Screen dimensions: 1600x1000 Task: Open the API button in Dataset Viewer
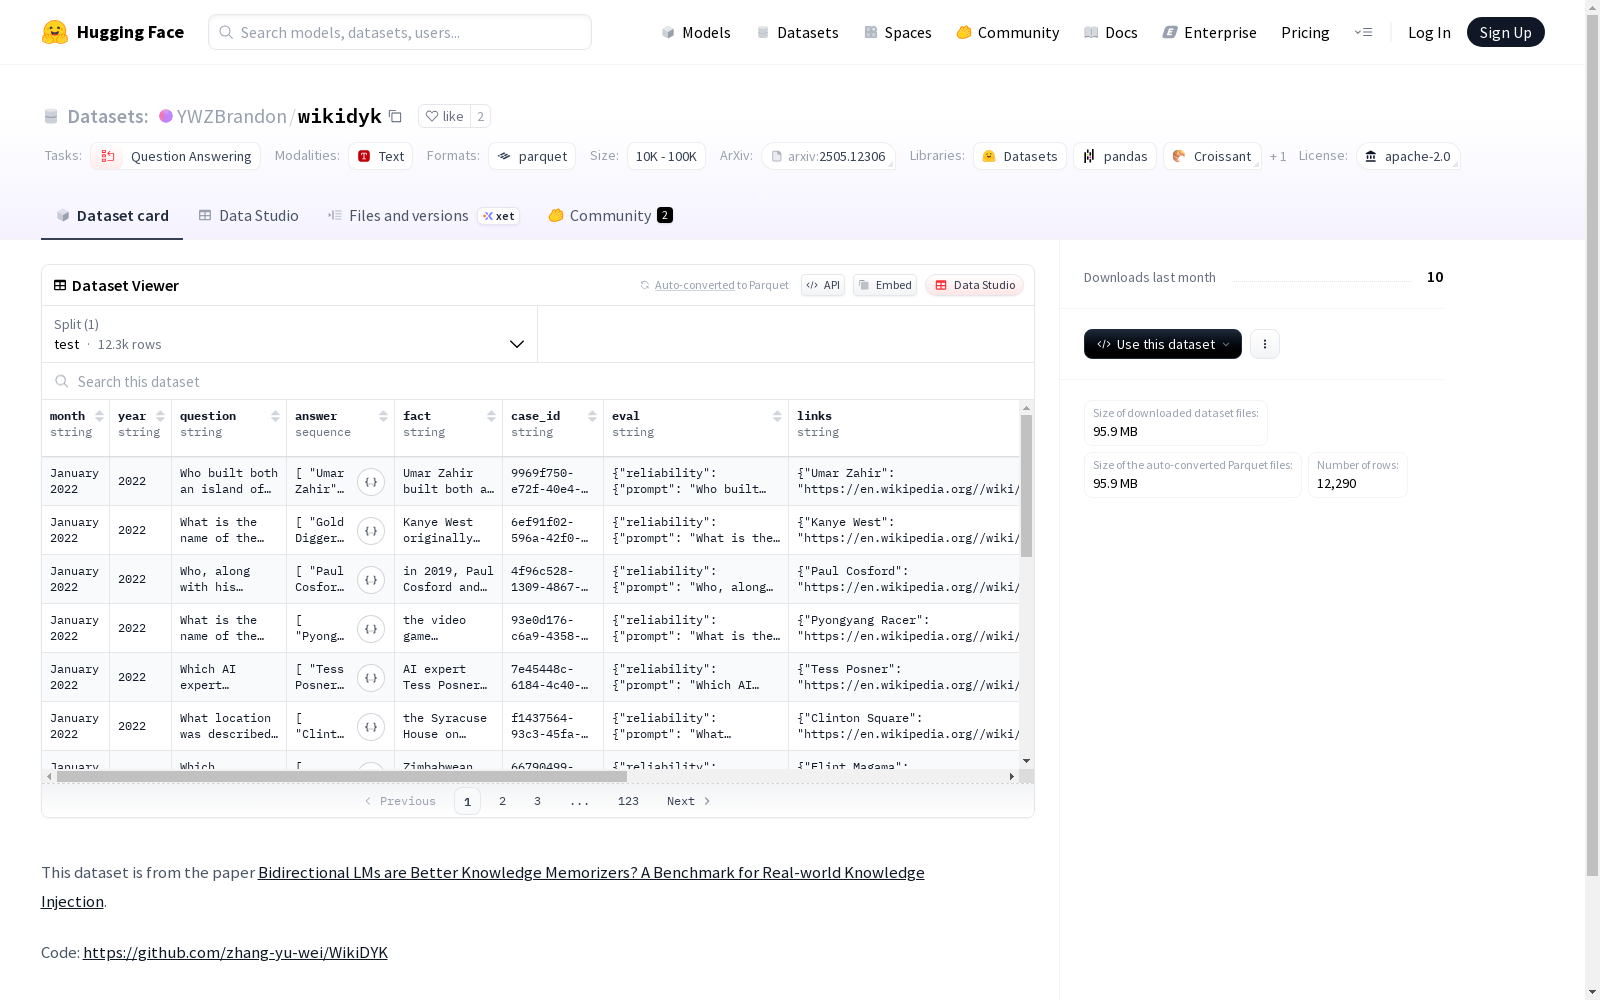[x=823, y=285]
